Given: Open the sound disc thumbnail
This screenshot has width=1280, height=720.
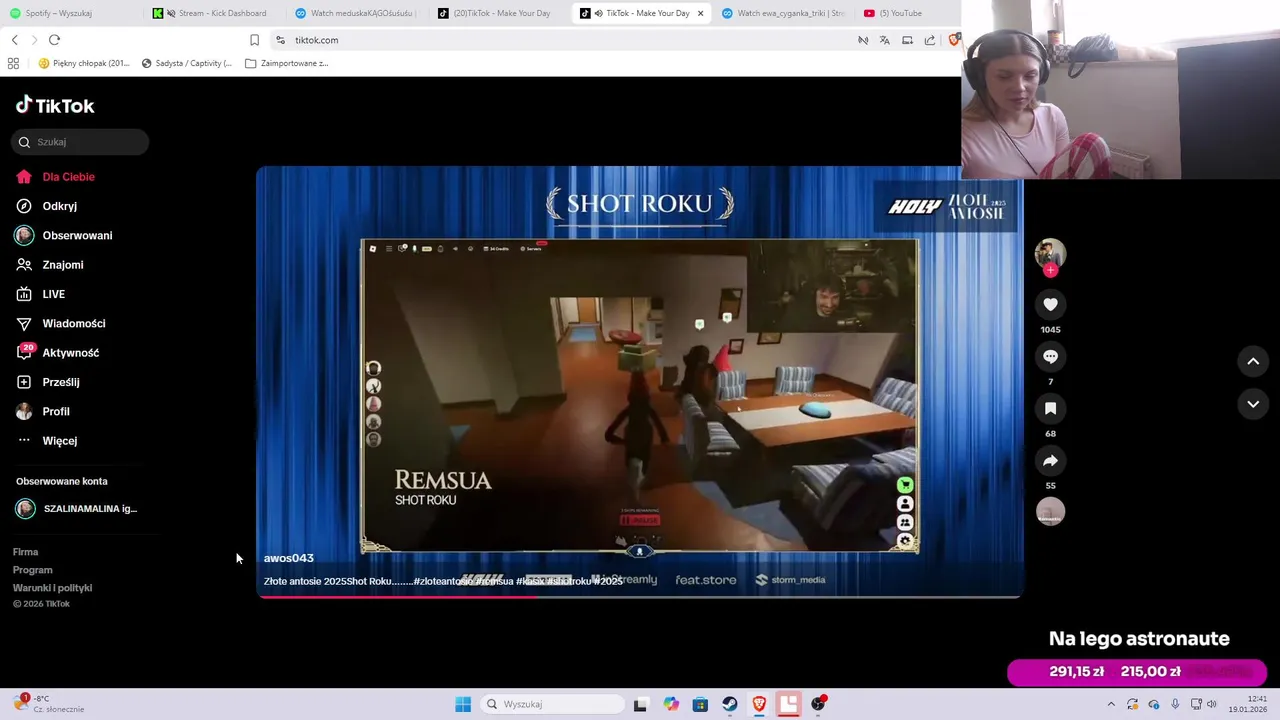Looking at the screenshot, I should tap(1050, 512).
